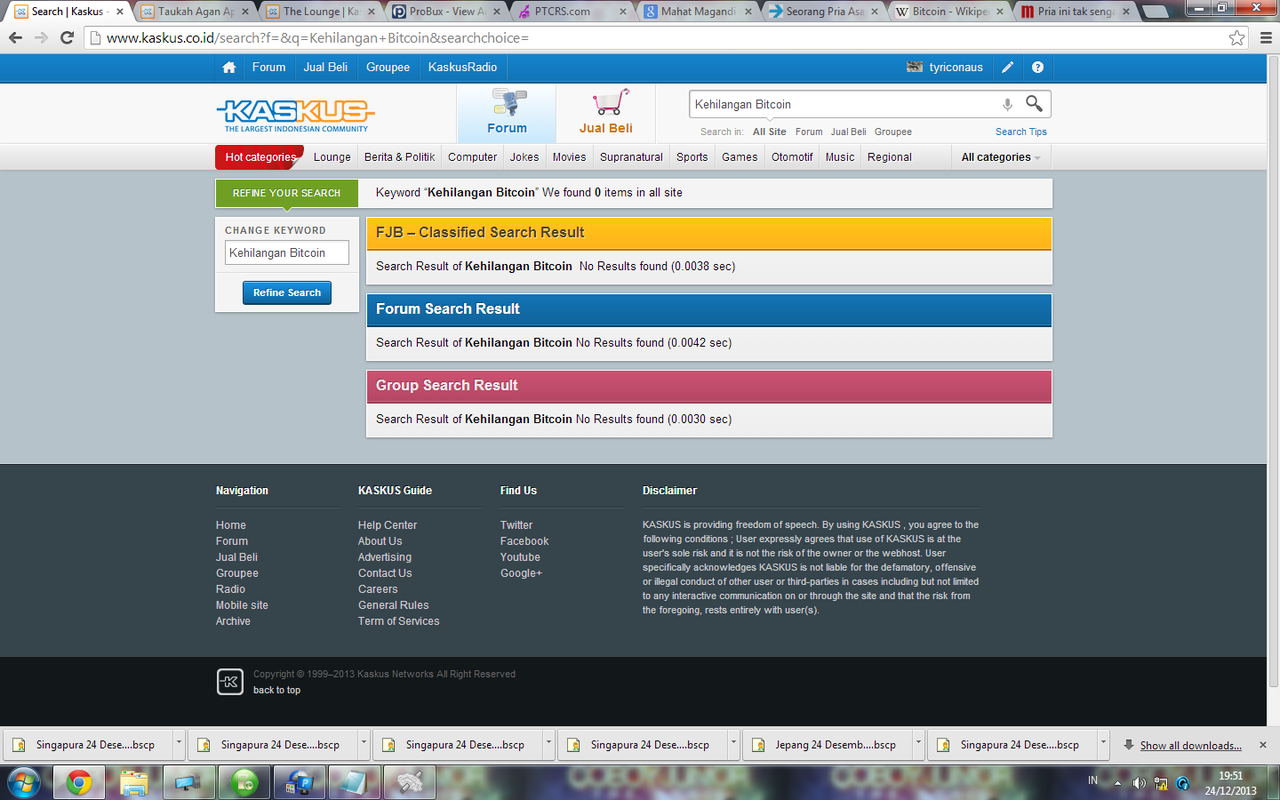Open the large Forum section tab

507,113
